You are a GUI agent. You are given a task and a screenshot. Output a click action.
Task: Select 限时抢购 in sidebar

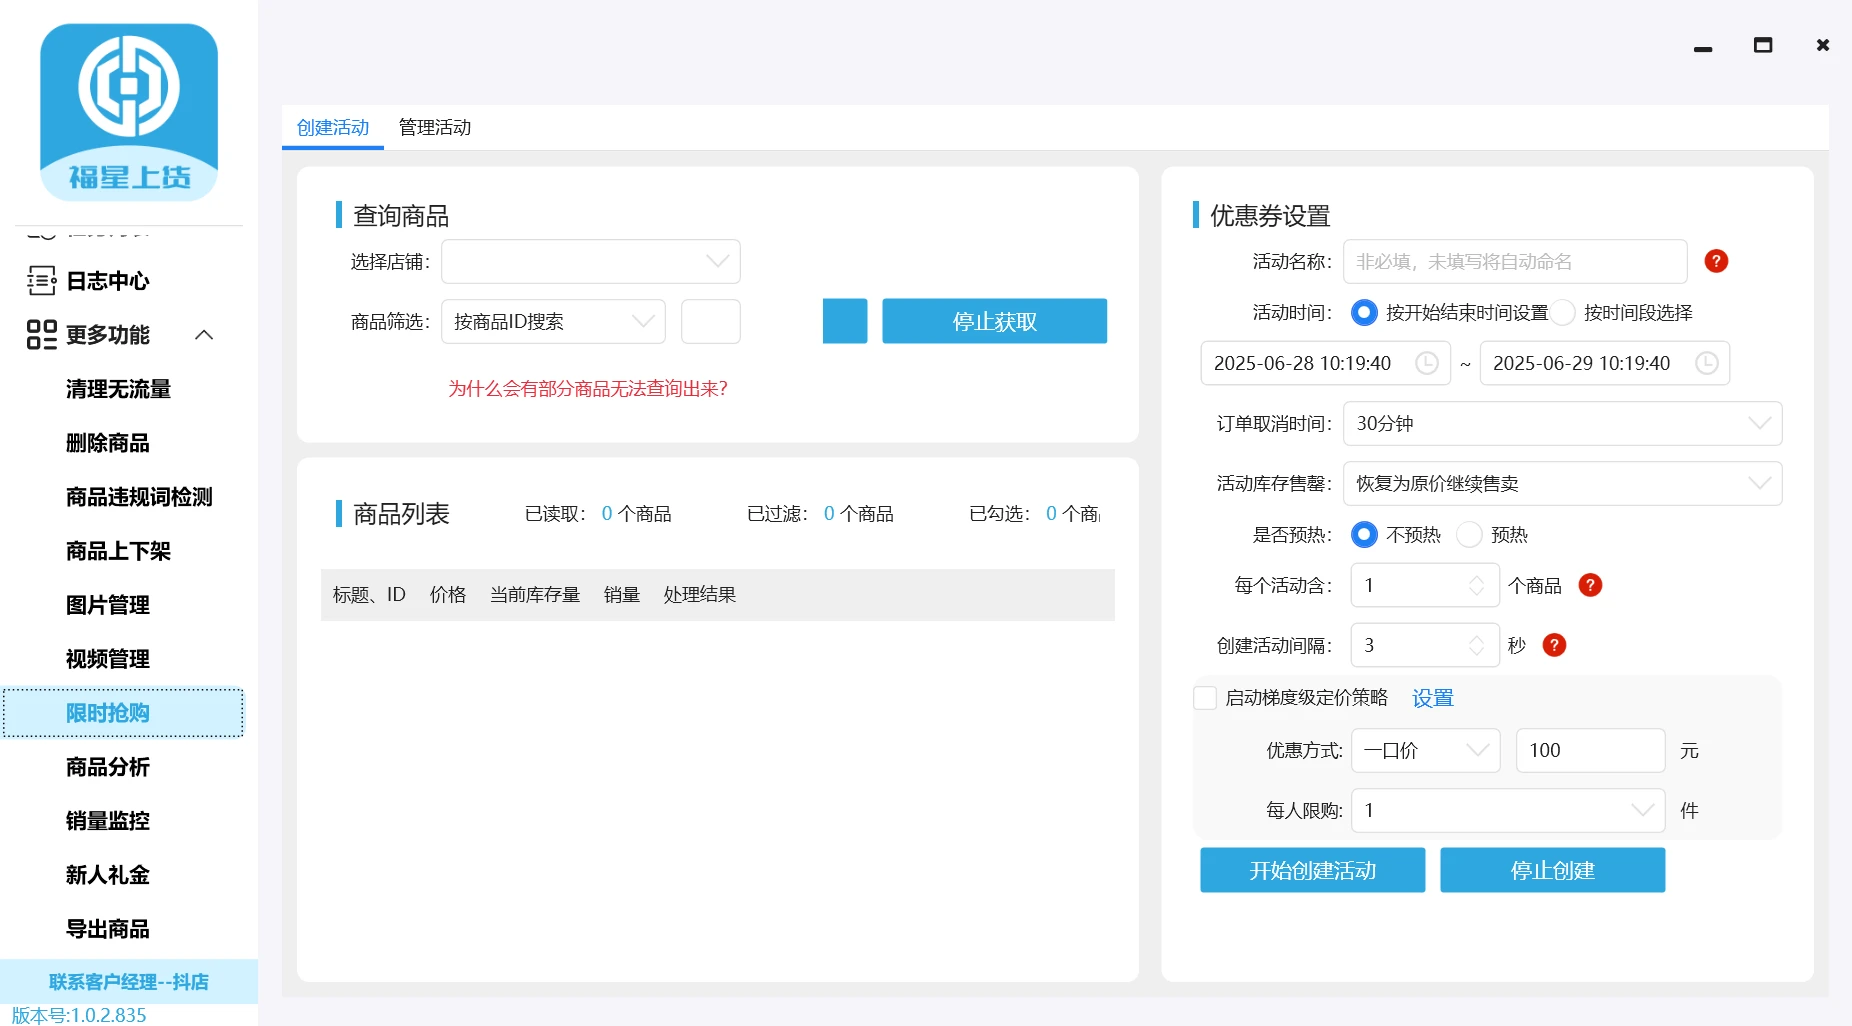123,713
